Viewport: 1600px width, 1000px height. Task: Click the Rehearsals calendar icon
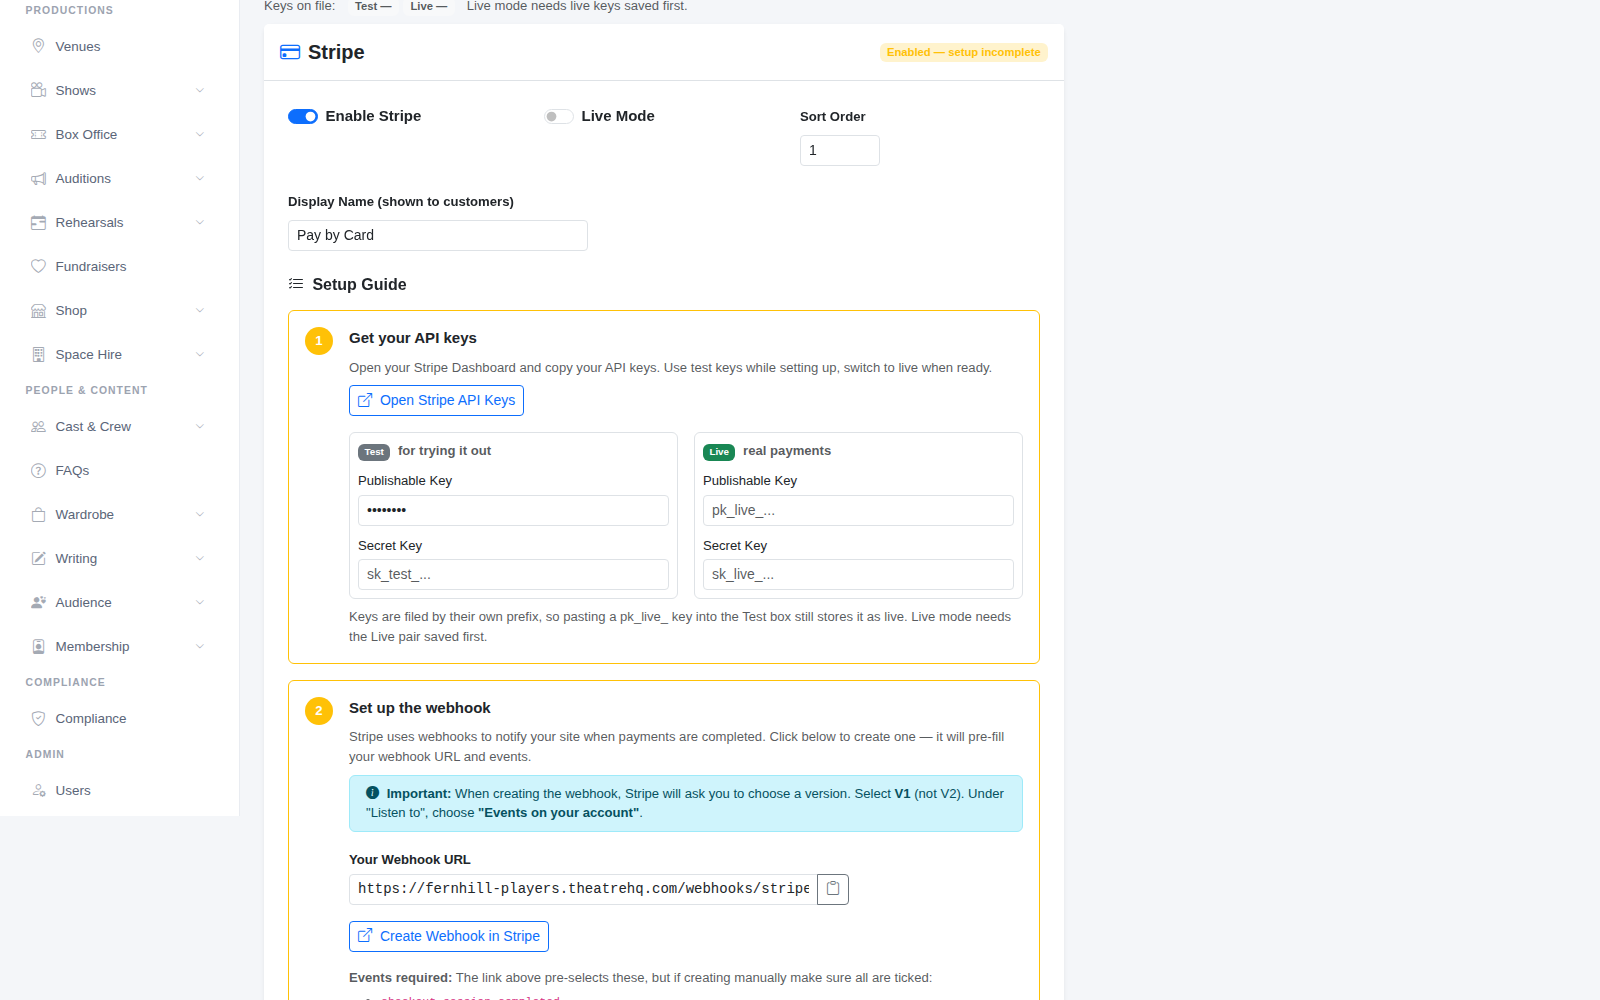point(38,222)
